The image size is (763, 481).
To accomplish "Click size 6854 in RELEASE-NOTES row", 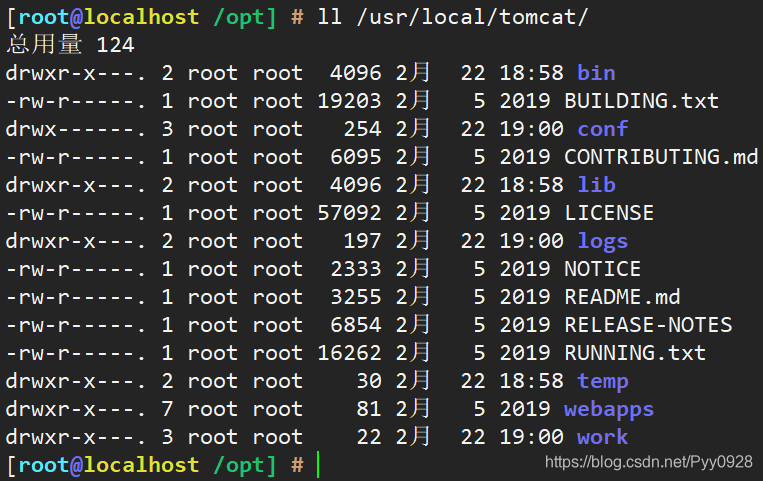I will [356, 325].
